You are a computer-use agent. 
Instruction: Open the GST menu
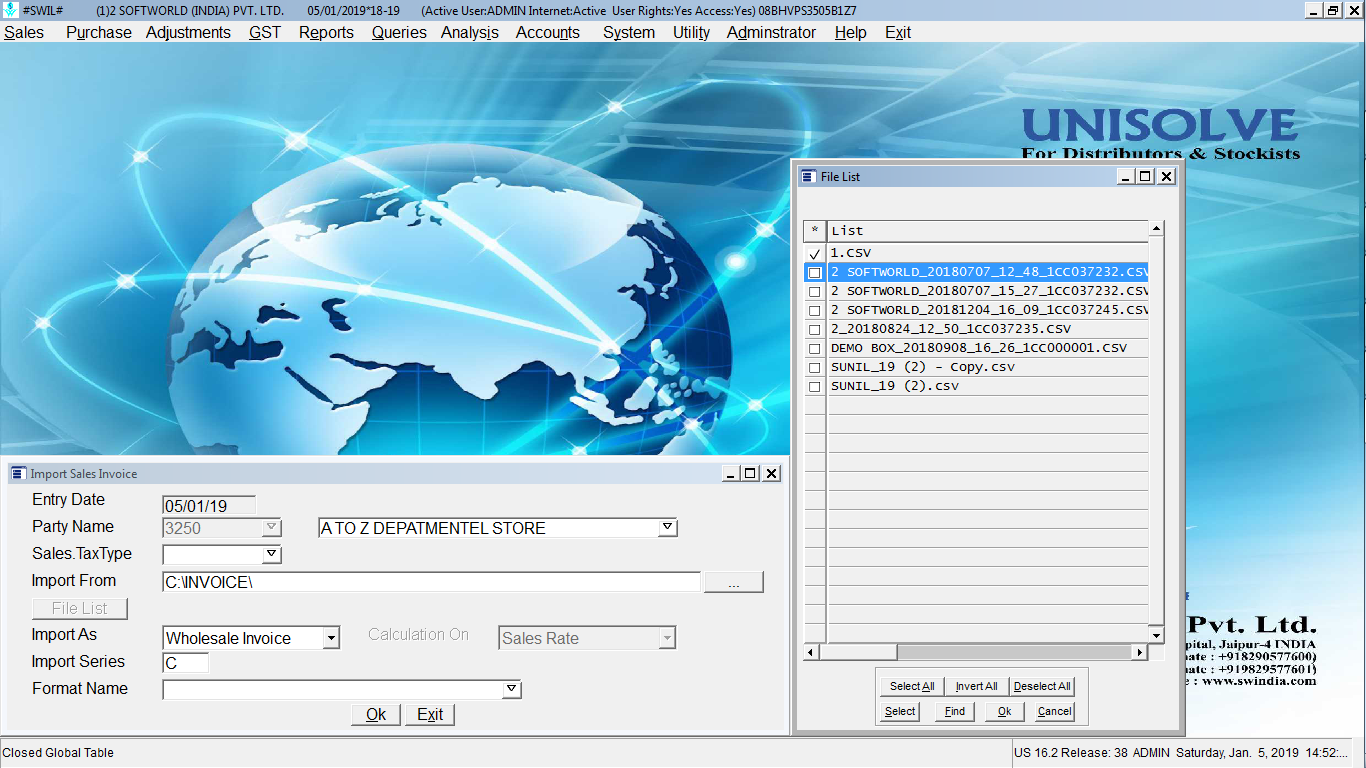pyautogui.click(x=265, y=32)
